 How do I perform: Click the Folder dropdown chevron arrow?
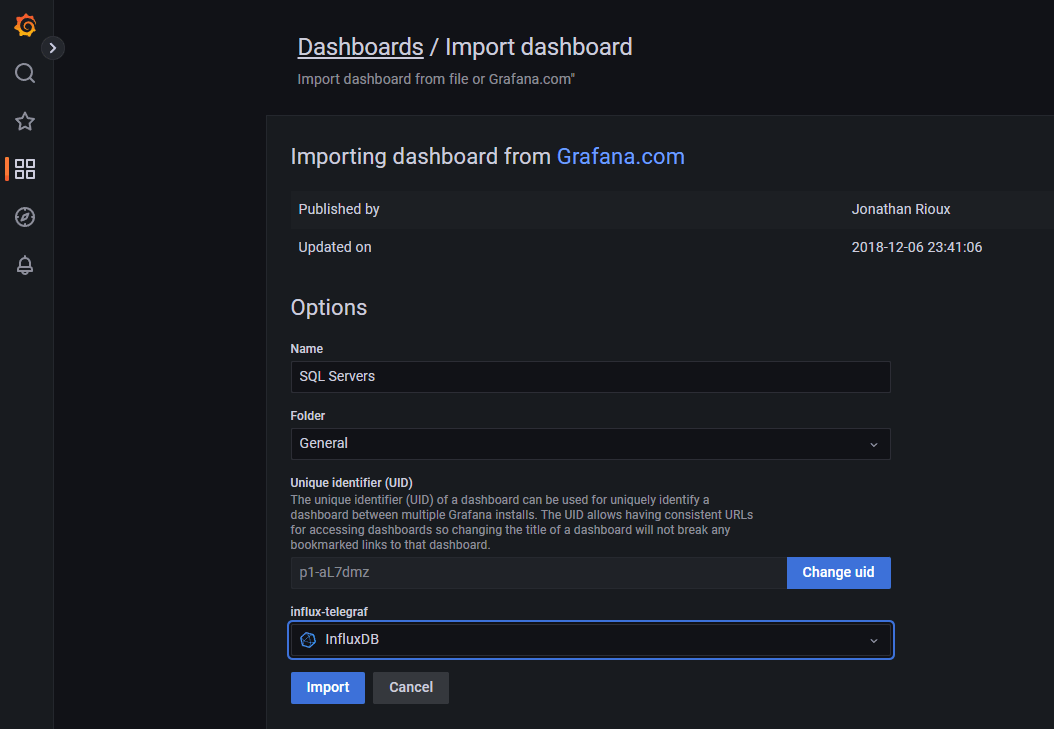[873, 444]
